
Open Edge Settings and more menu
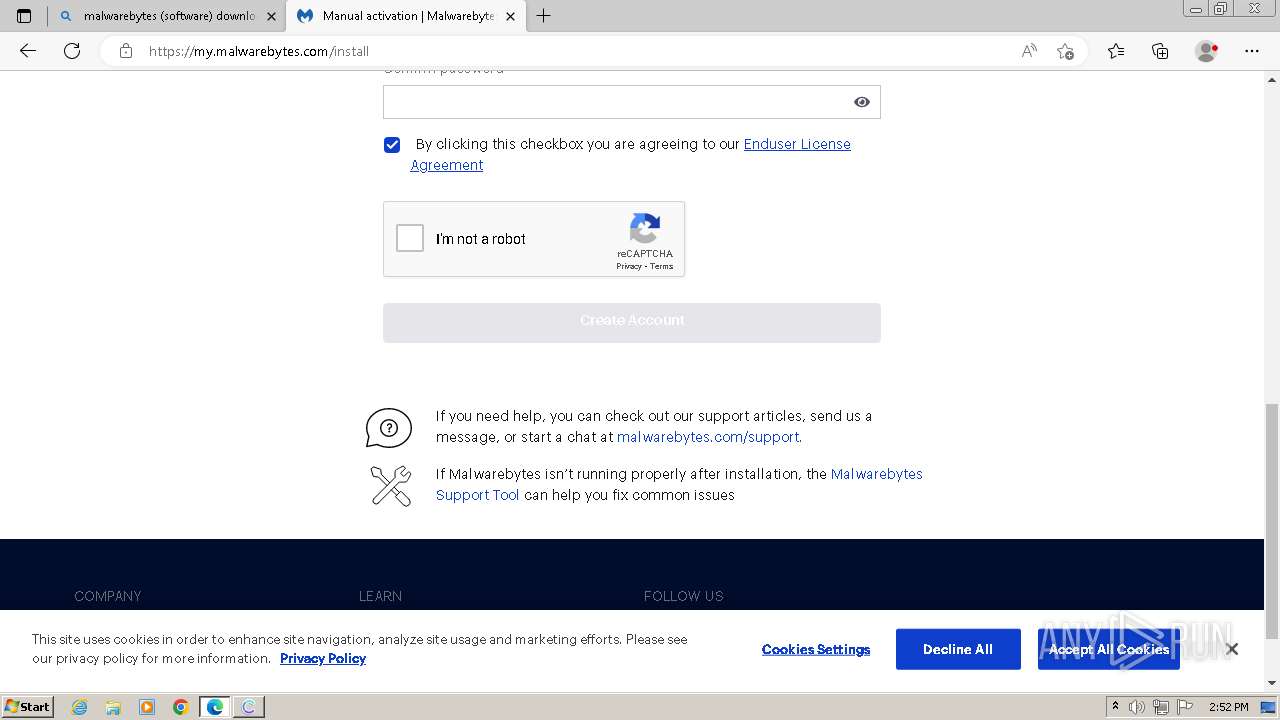[1252, 51]
